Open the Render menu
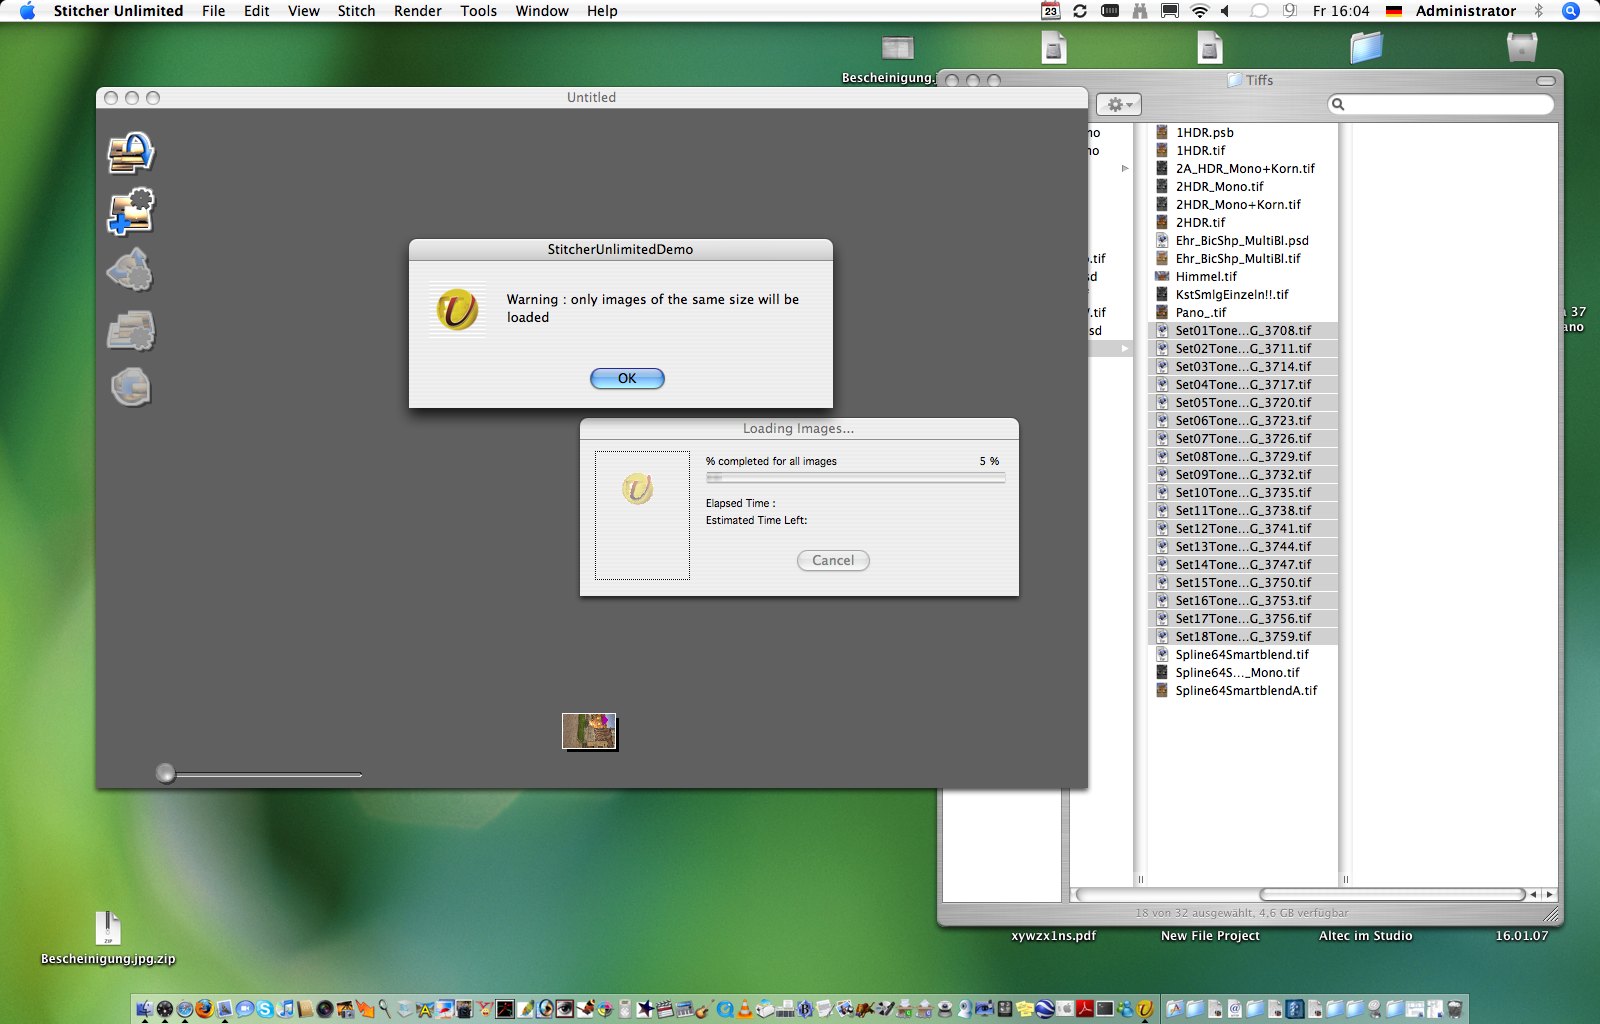 [417, 11]
